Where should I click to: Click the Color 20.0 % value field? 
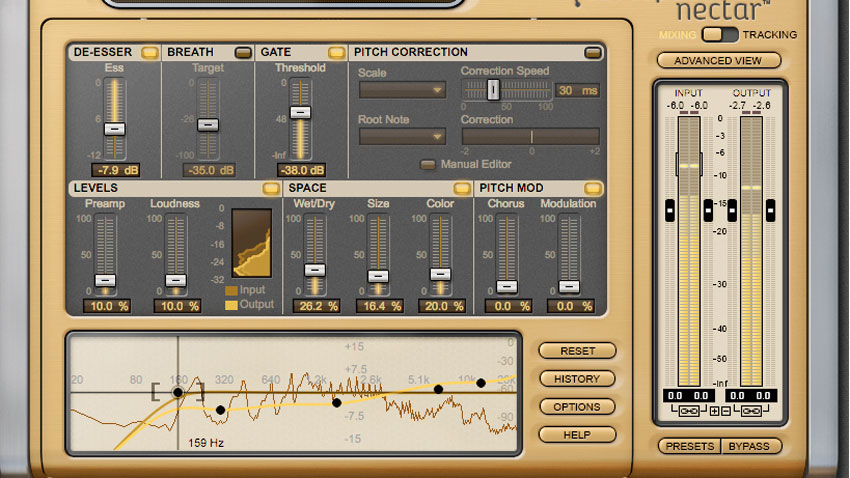[442, 306]
